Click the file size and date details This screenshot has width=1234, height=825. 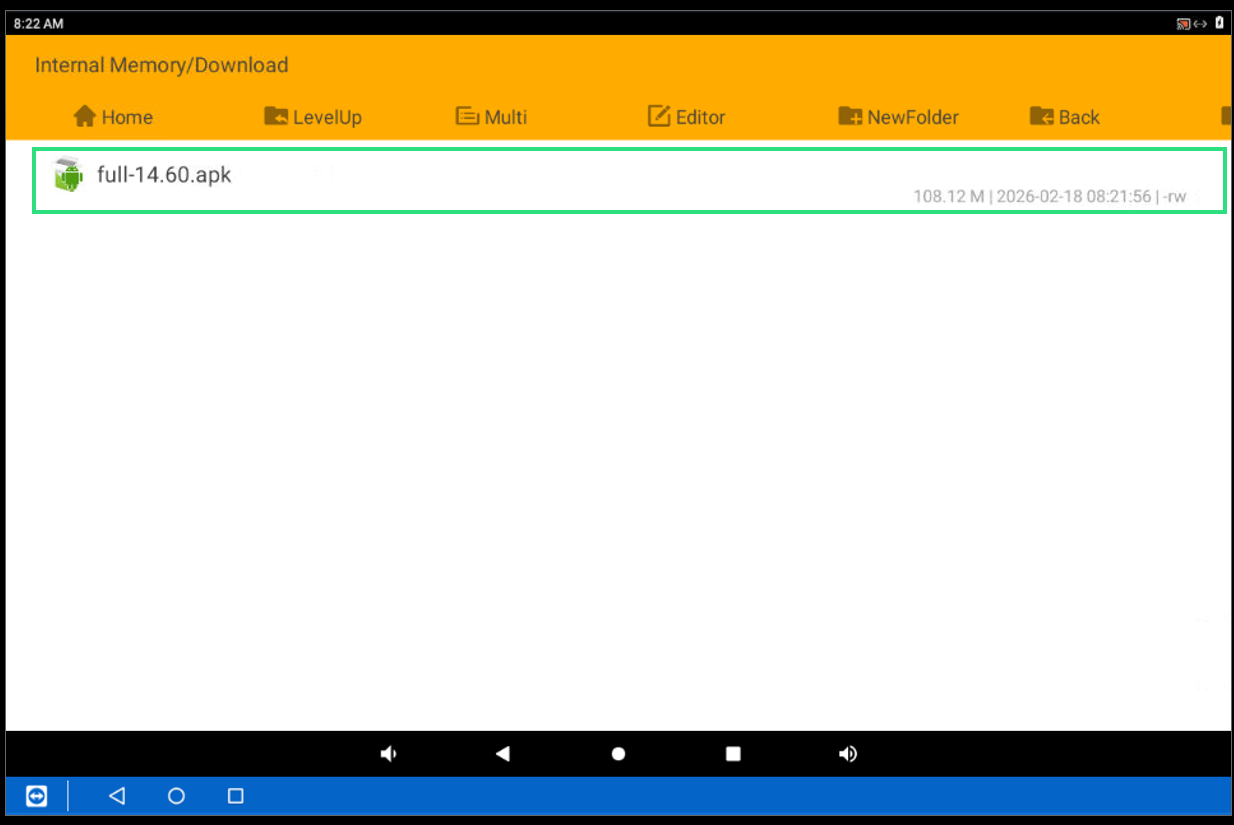coord(1049,196)
